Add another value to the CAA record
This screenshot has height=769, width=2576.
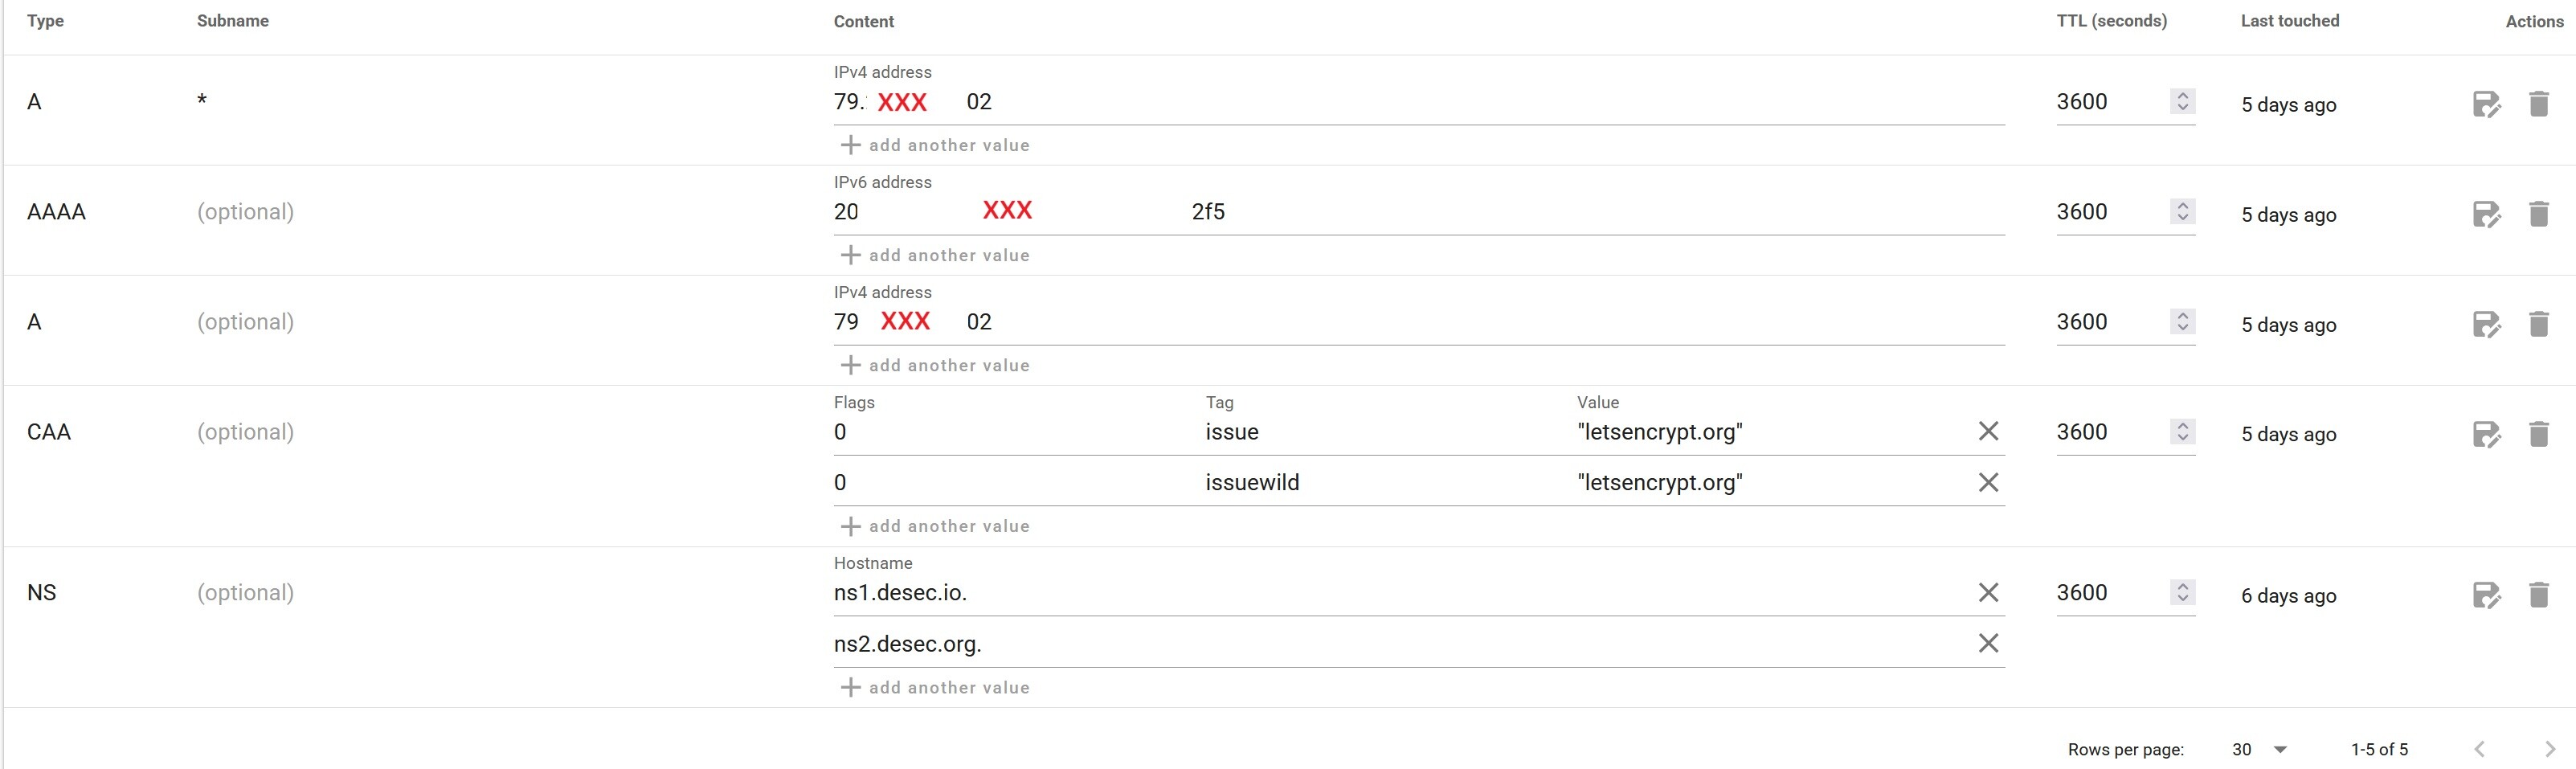935,526
